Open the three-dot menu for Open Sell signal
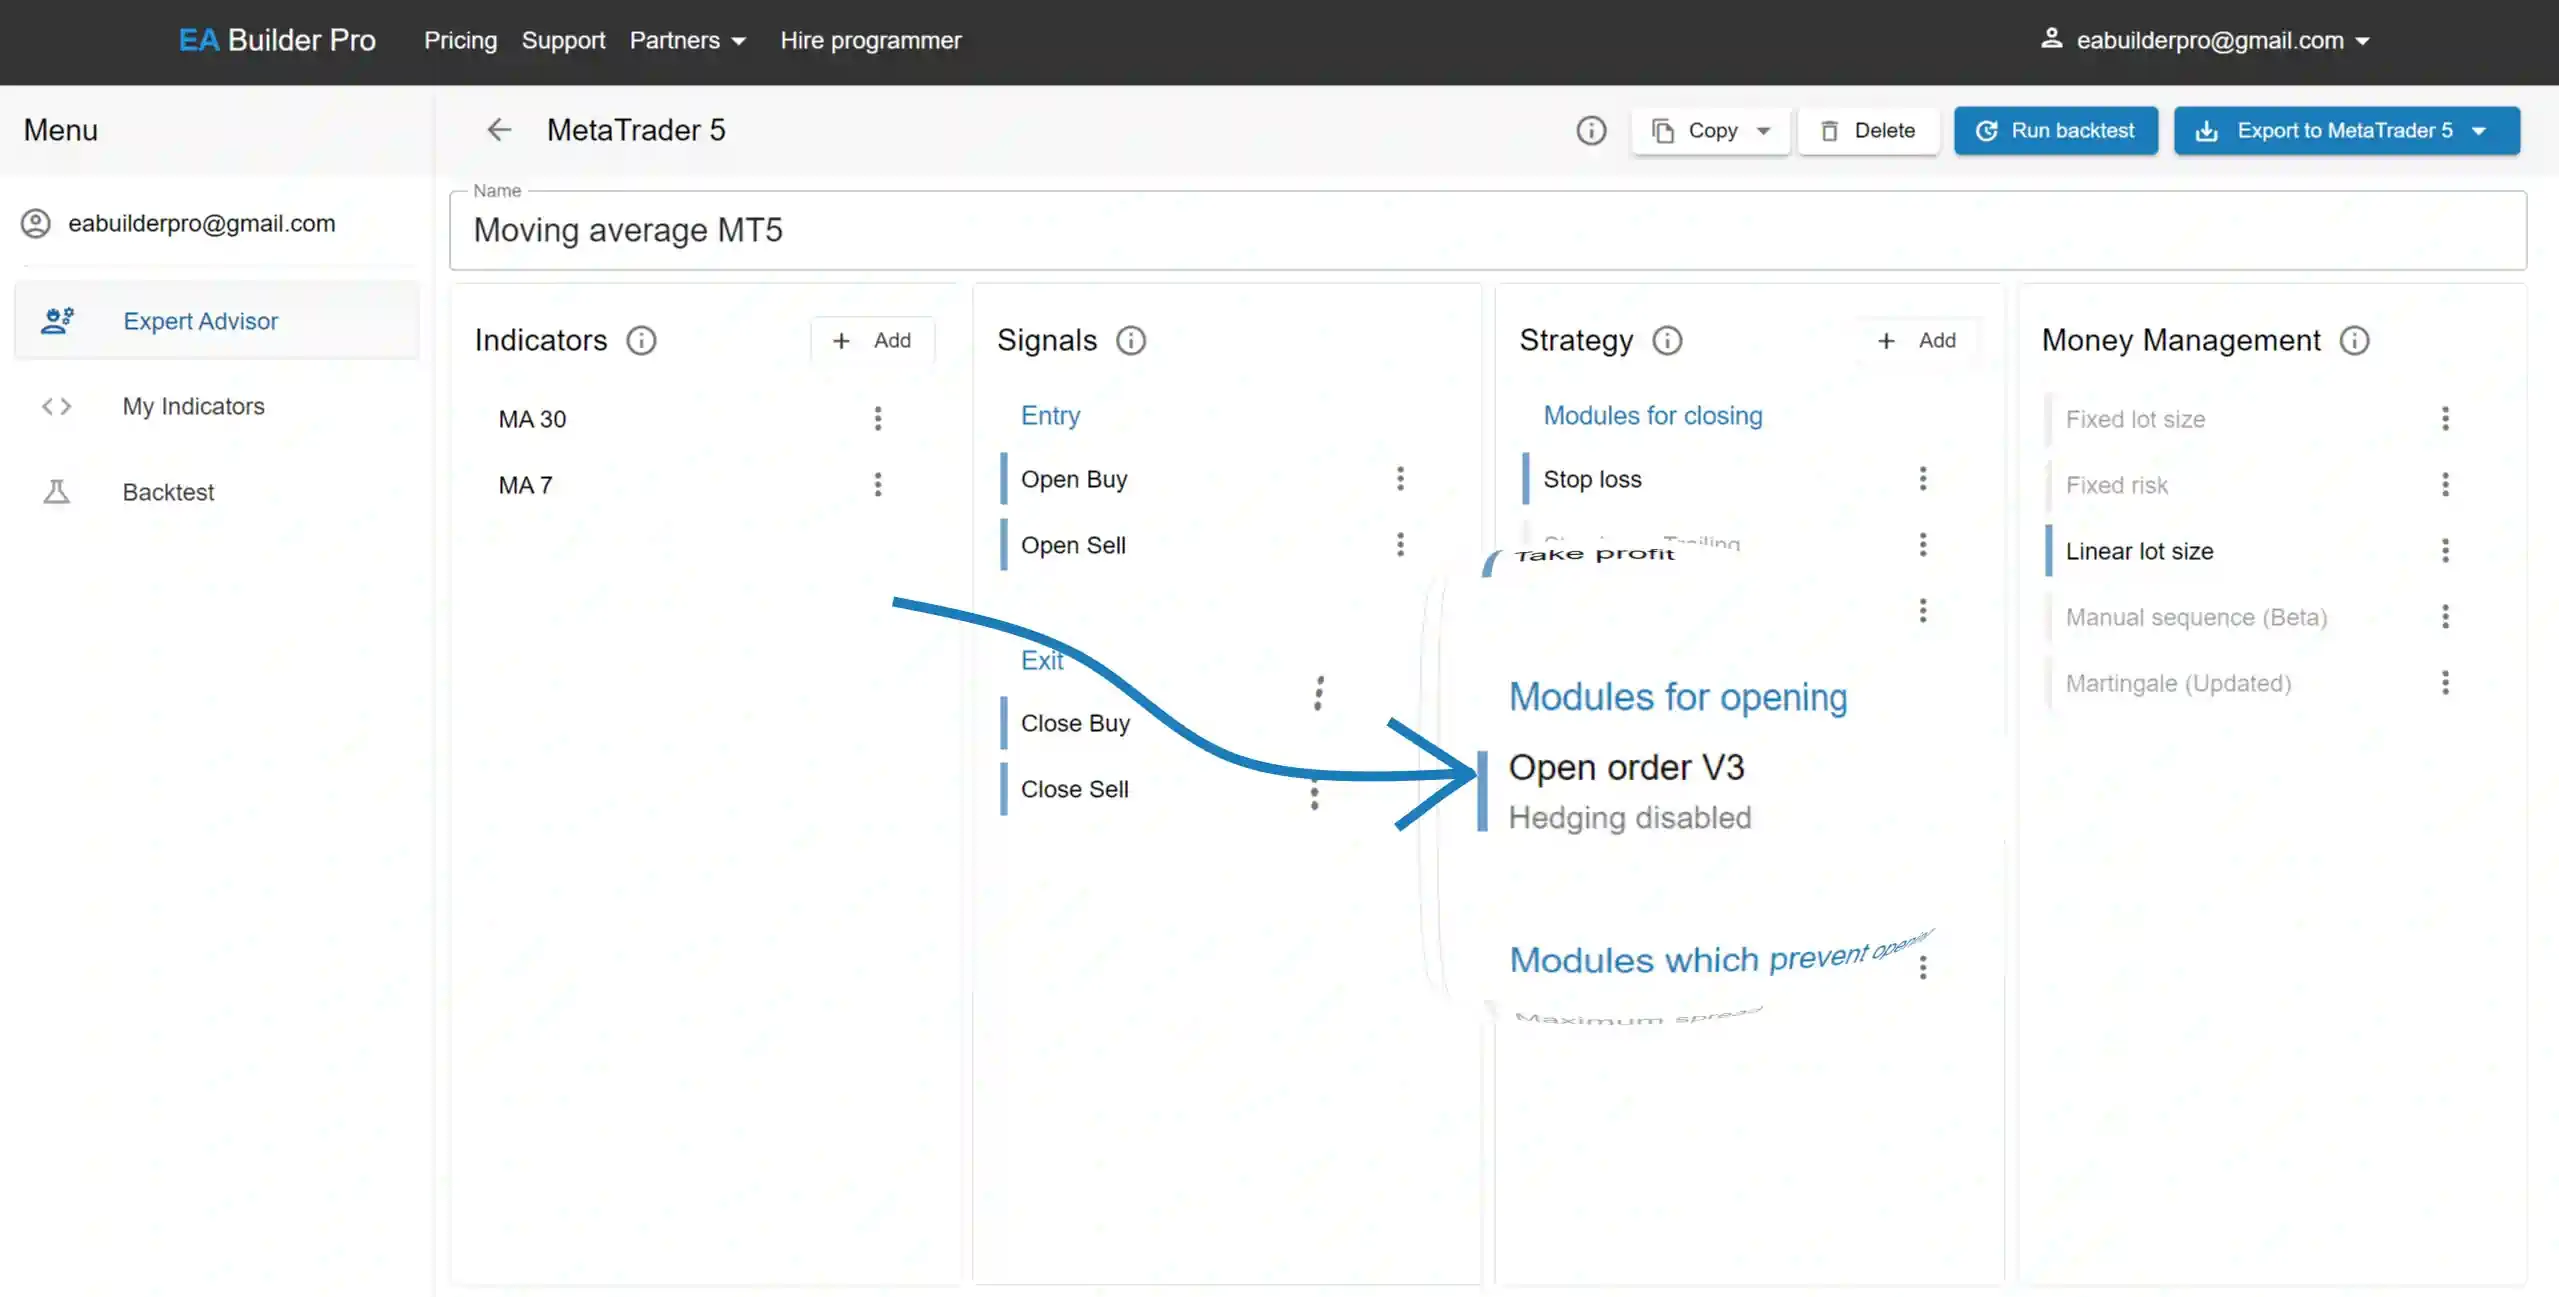This screenshot has width=2559, height=1297. coord(1400,545)
